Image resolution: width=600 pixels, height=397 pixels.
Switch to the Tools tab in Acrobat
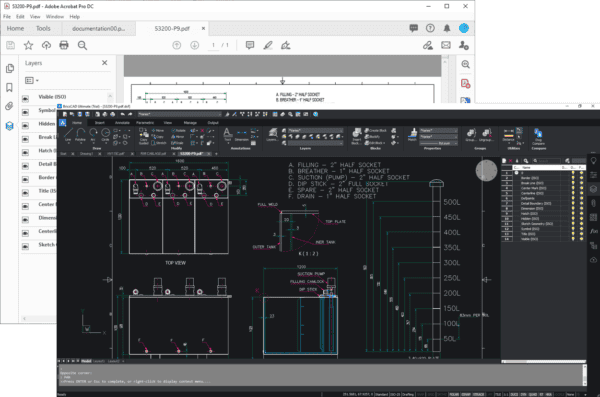point(43,28)
